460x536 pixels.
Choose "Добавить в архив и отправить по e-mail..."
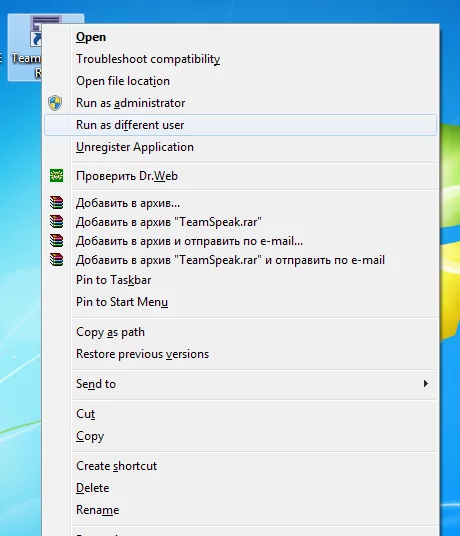pyautogui.click(x=241, y=241)
